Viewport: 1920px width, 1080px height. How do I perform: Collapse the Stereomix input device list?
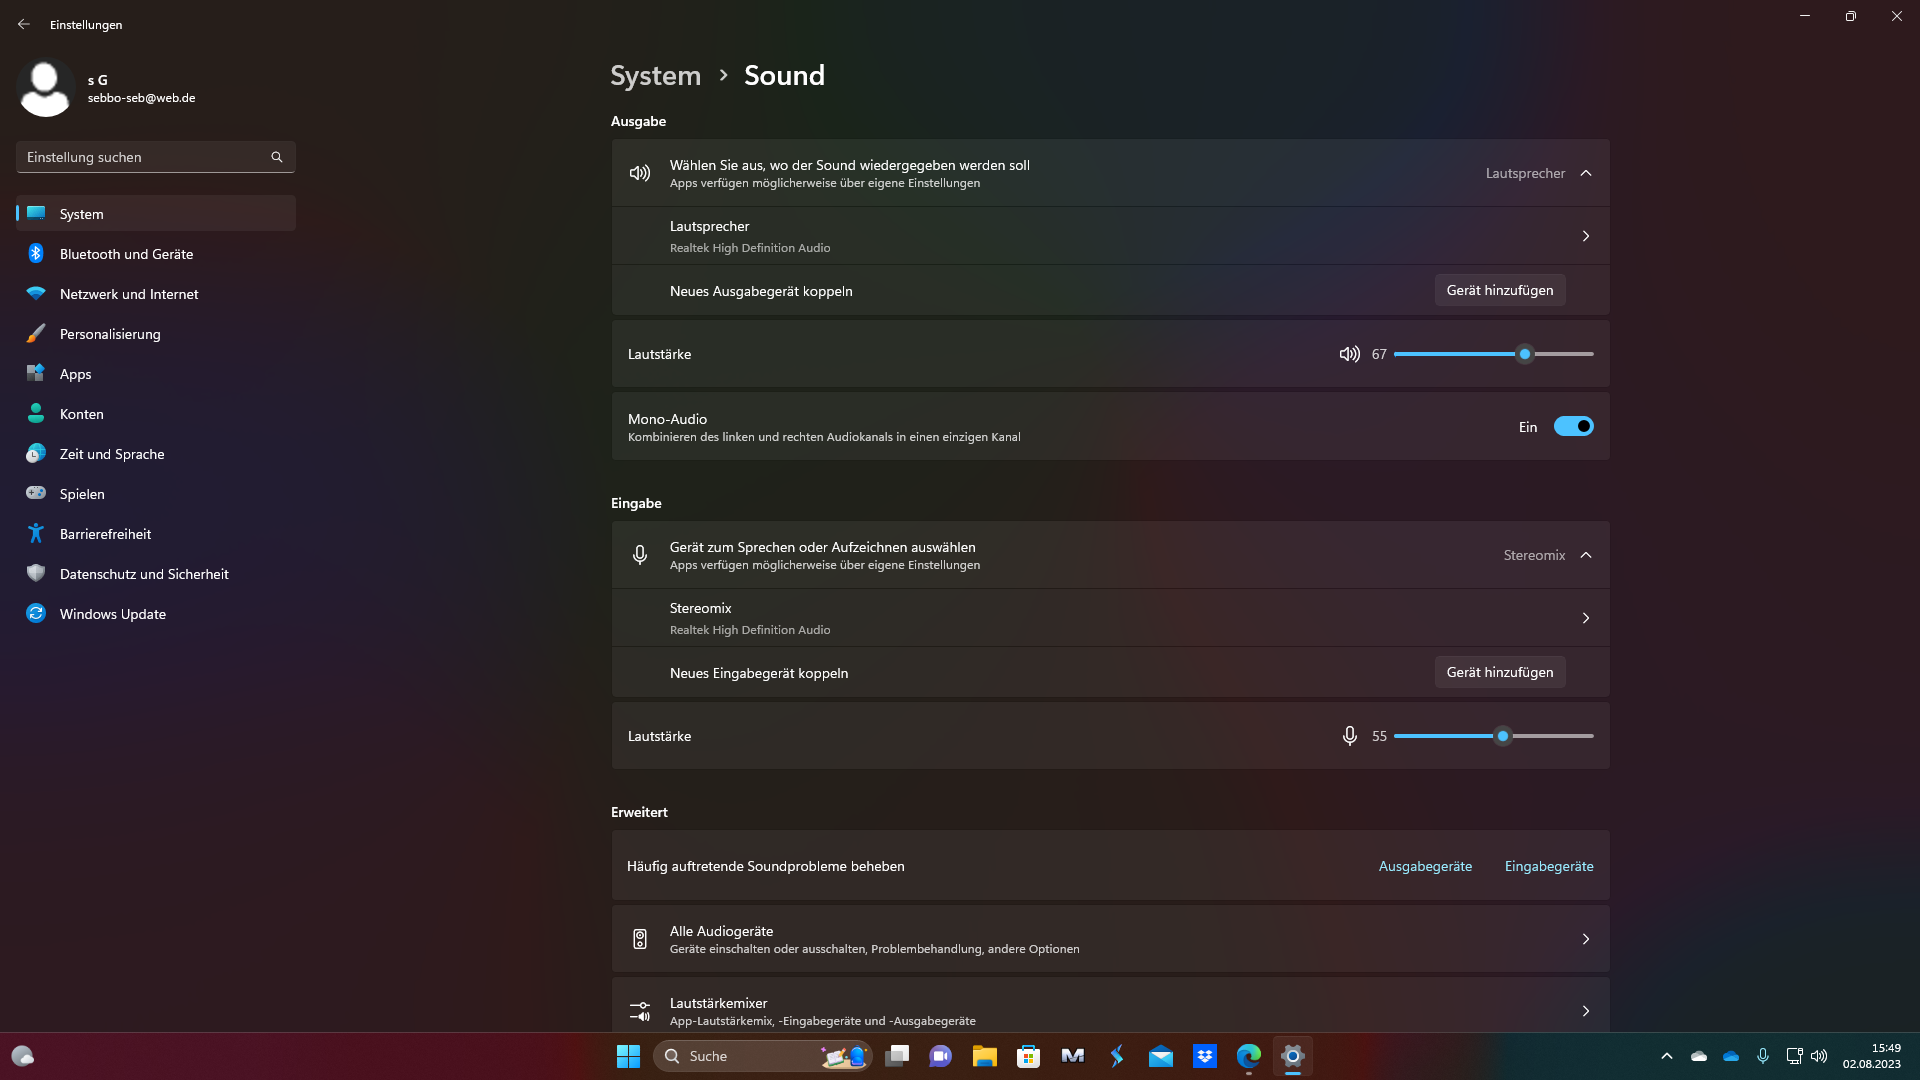1586,555
